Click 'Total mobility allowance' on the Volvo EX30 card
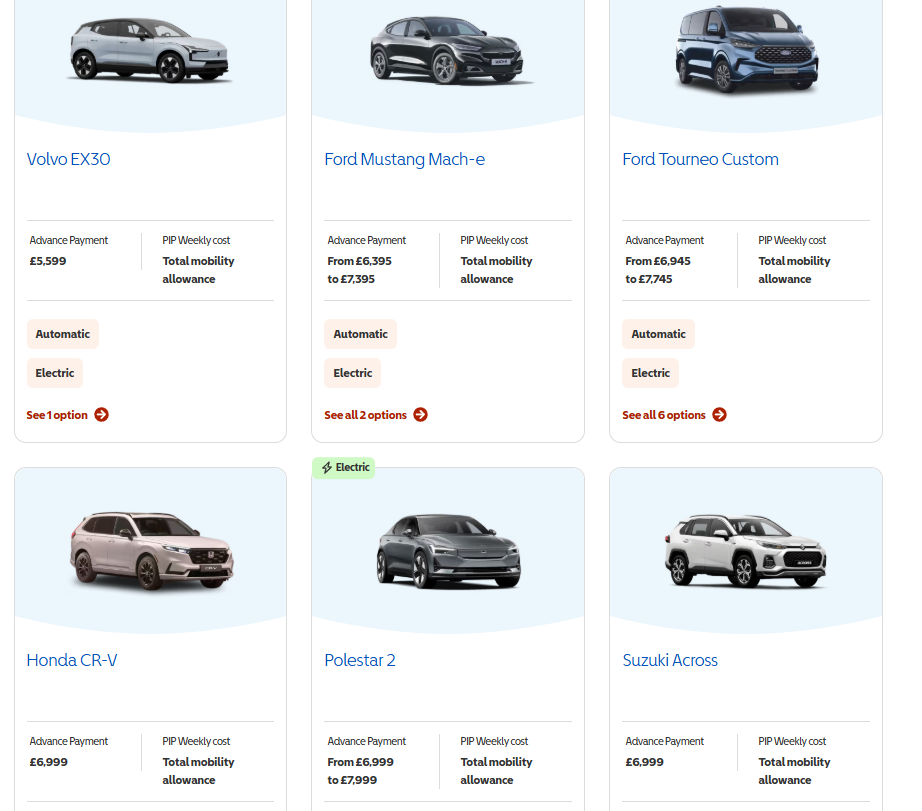Viewport: 922px width, 811px height. coord(198,270)
